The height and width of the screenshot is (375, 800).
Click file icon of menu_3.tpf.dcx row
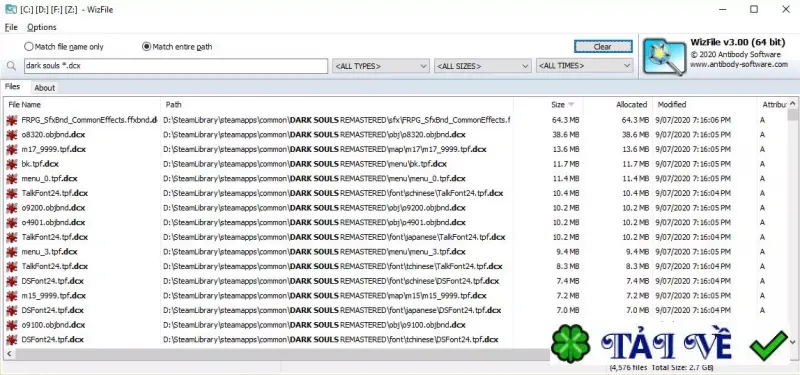pos(12,252)
